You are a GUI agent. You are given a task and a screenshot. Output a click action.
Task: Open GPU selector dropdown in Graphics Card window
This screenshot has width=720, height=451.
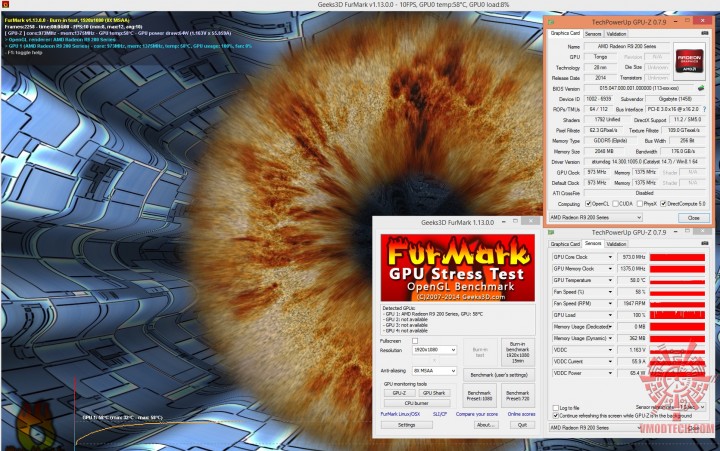pos(596,217)
